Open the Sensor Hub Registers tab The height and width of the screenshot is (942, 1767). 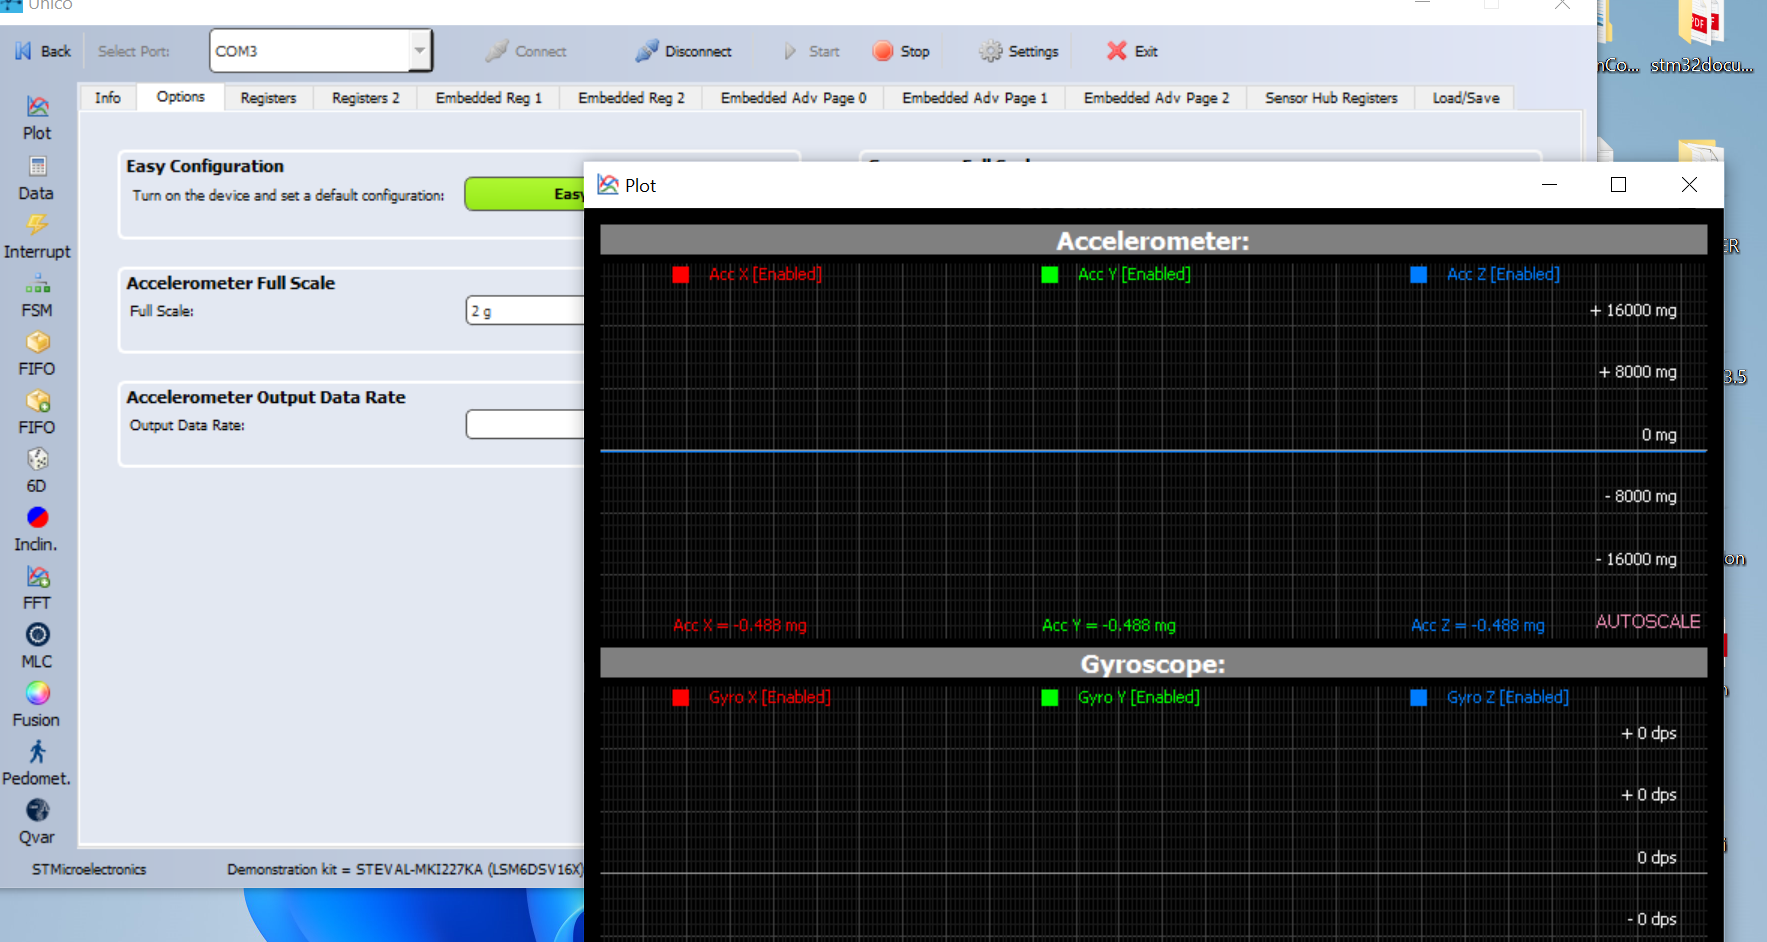(x=1330, y=97)
